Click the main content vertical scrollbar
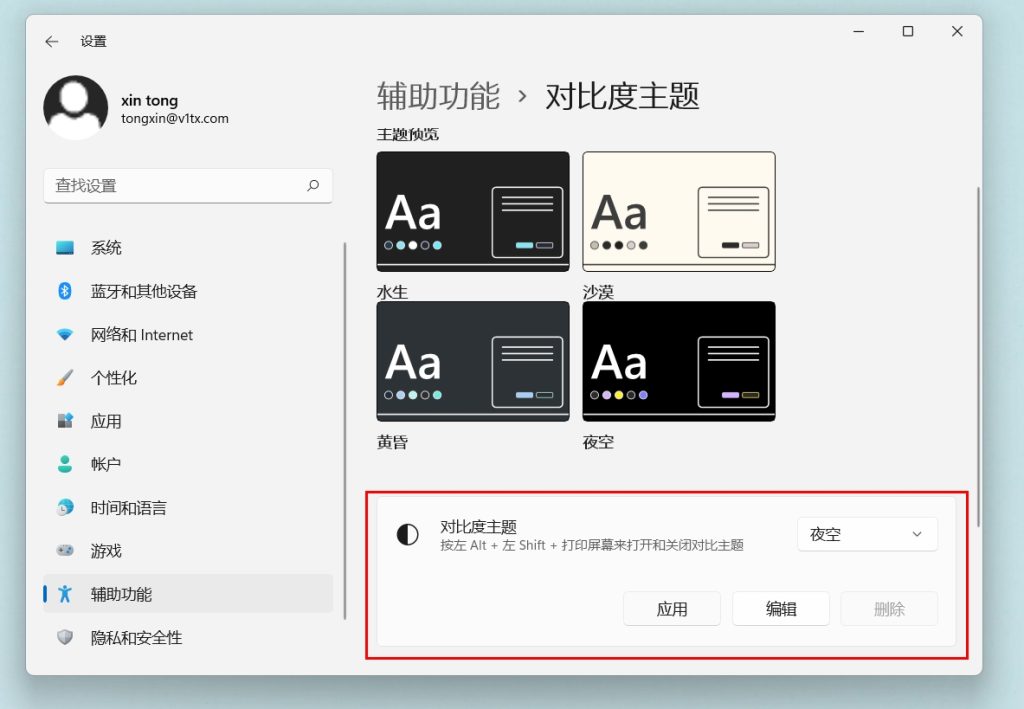Screen dimensions: 1024x709 coord(978,356)
